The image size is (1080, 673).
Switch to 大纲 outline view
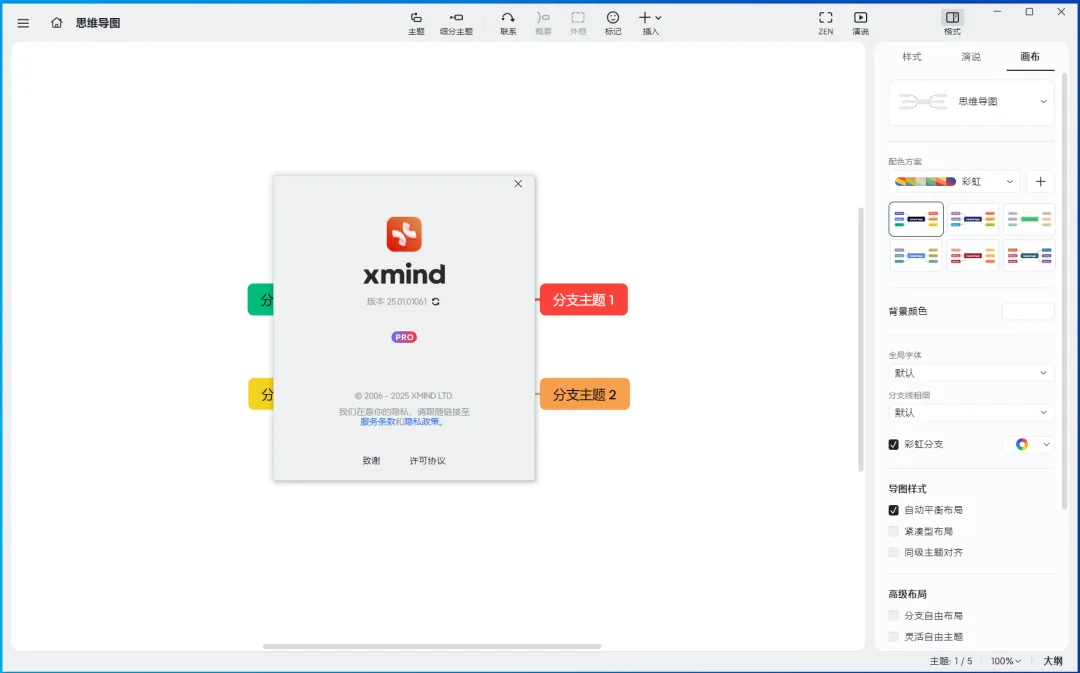pyautogui.click(x=1053, y=661)
